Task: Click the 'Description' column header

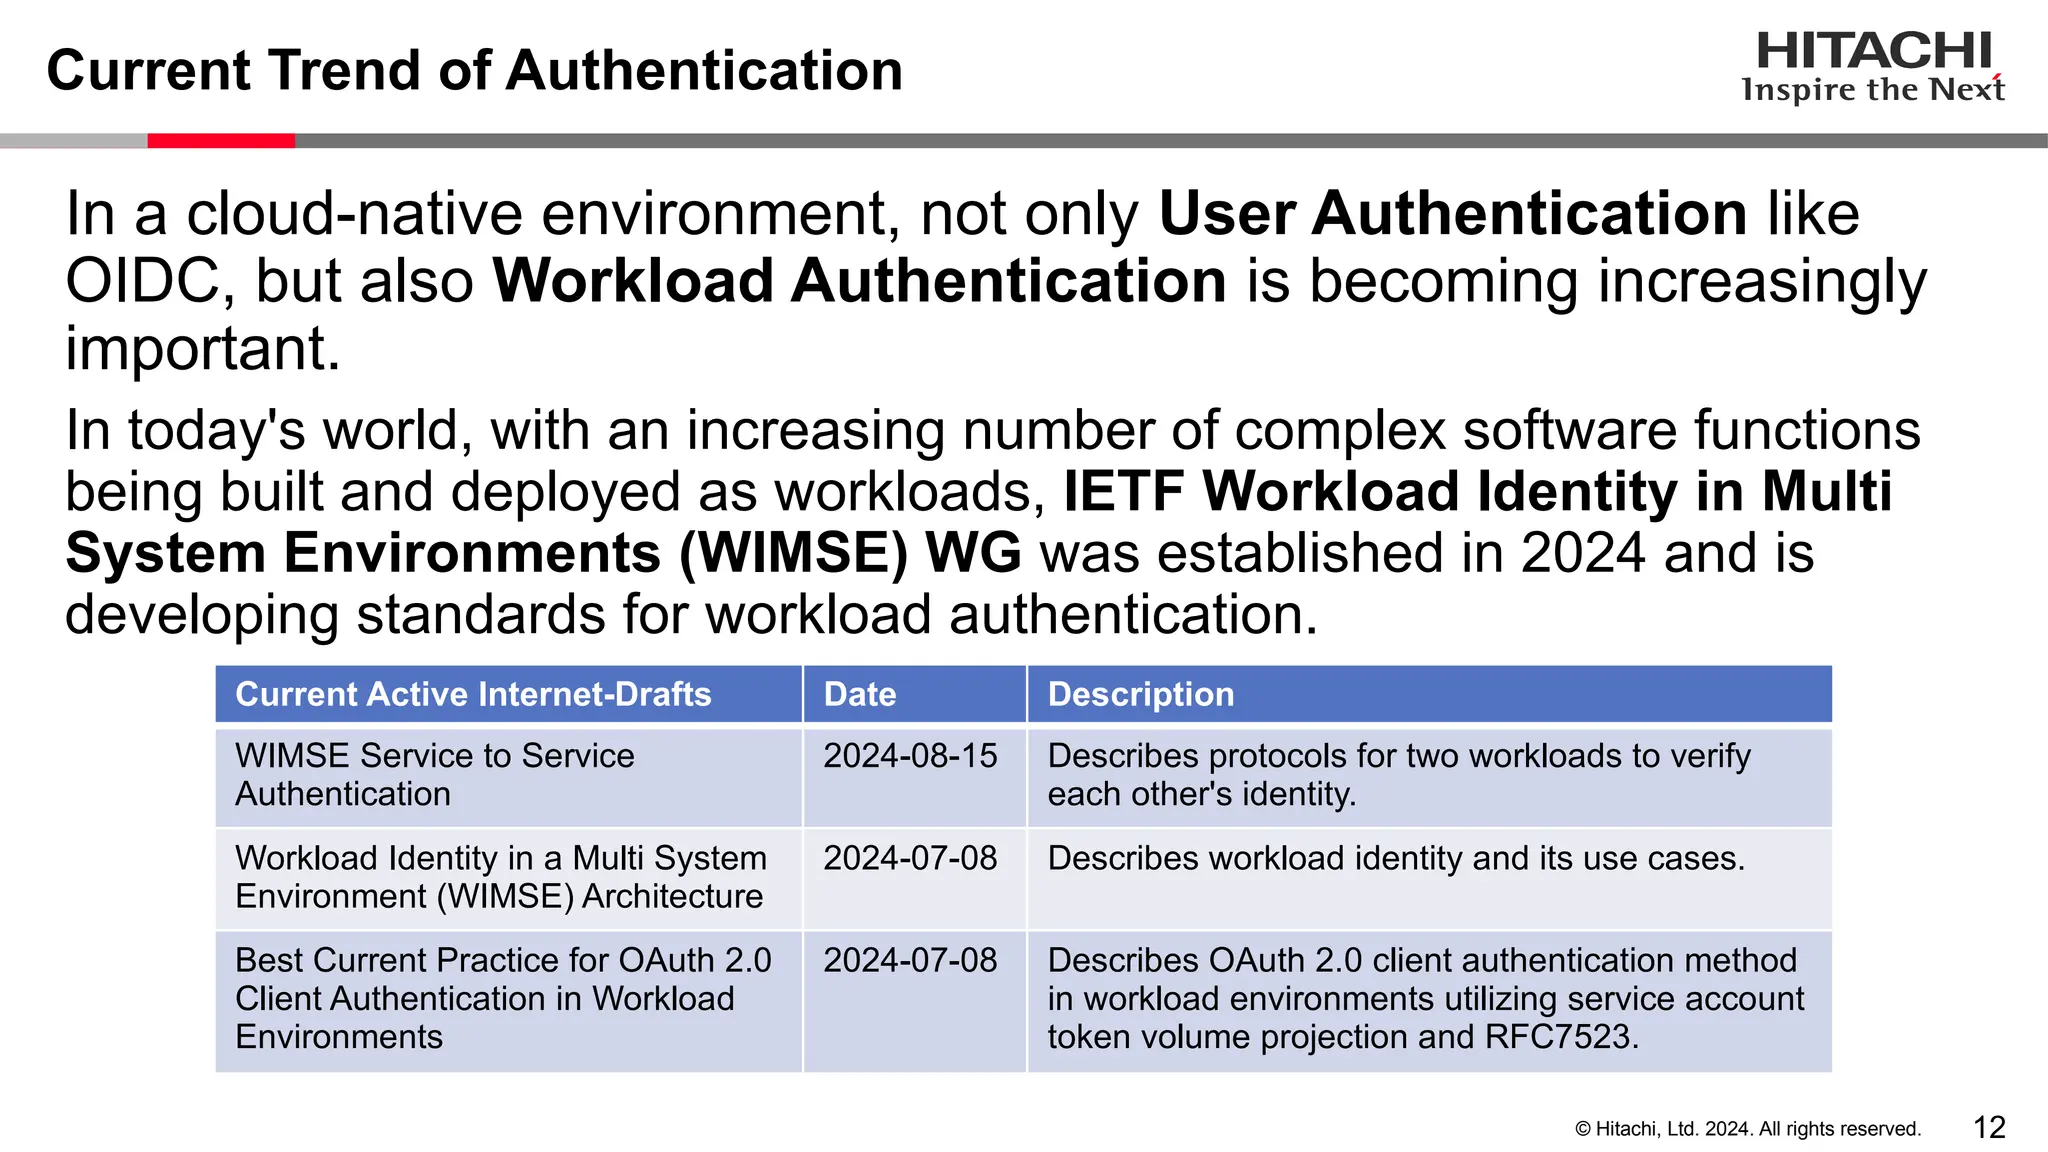Action: point(1430,694)
